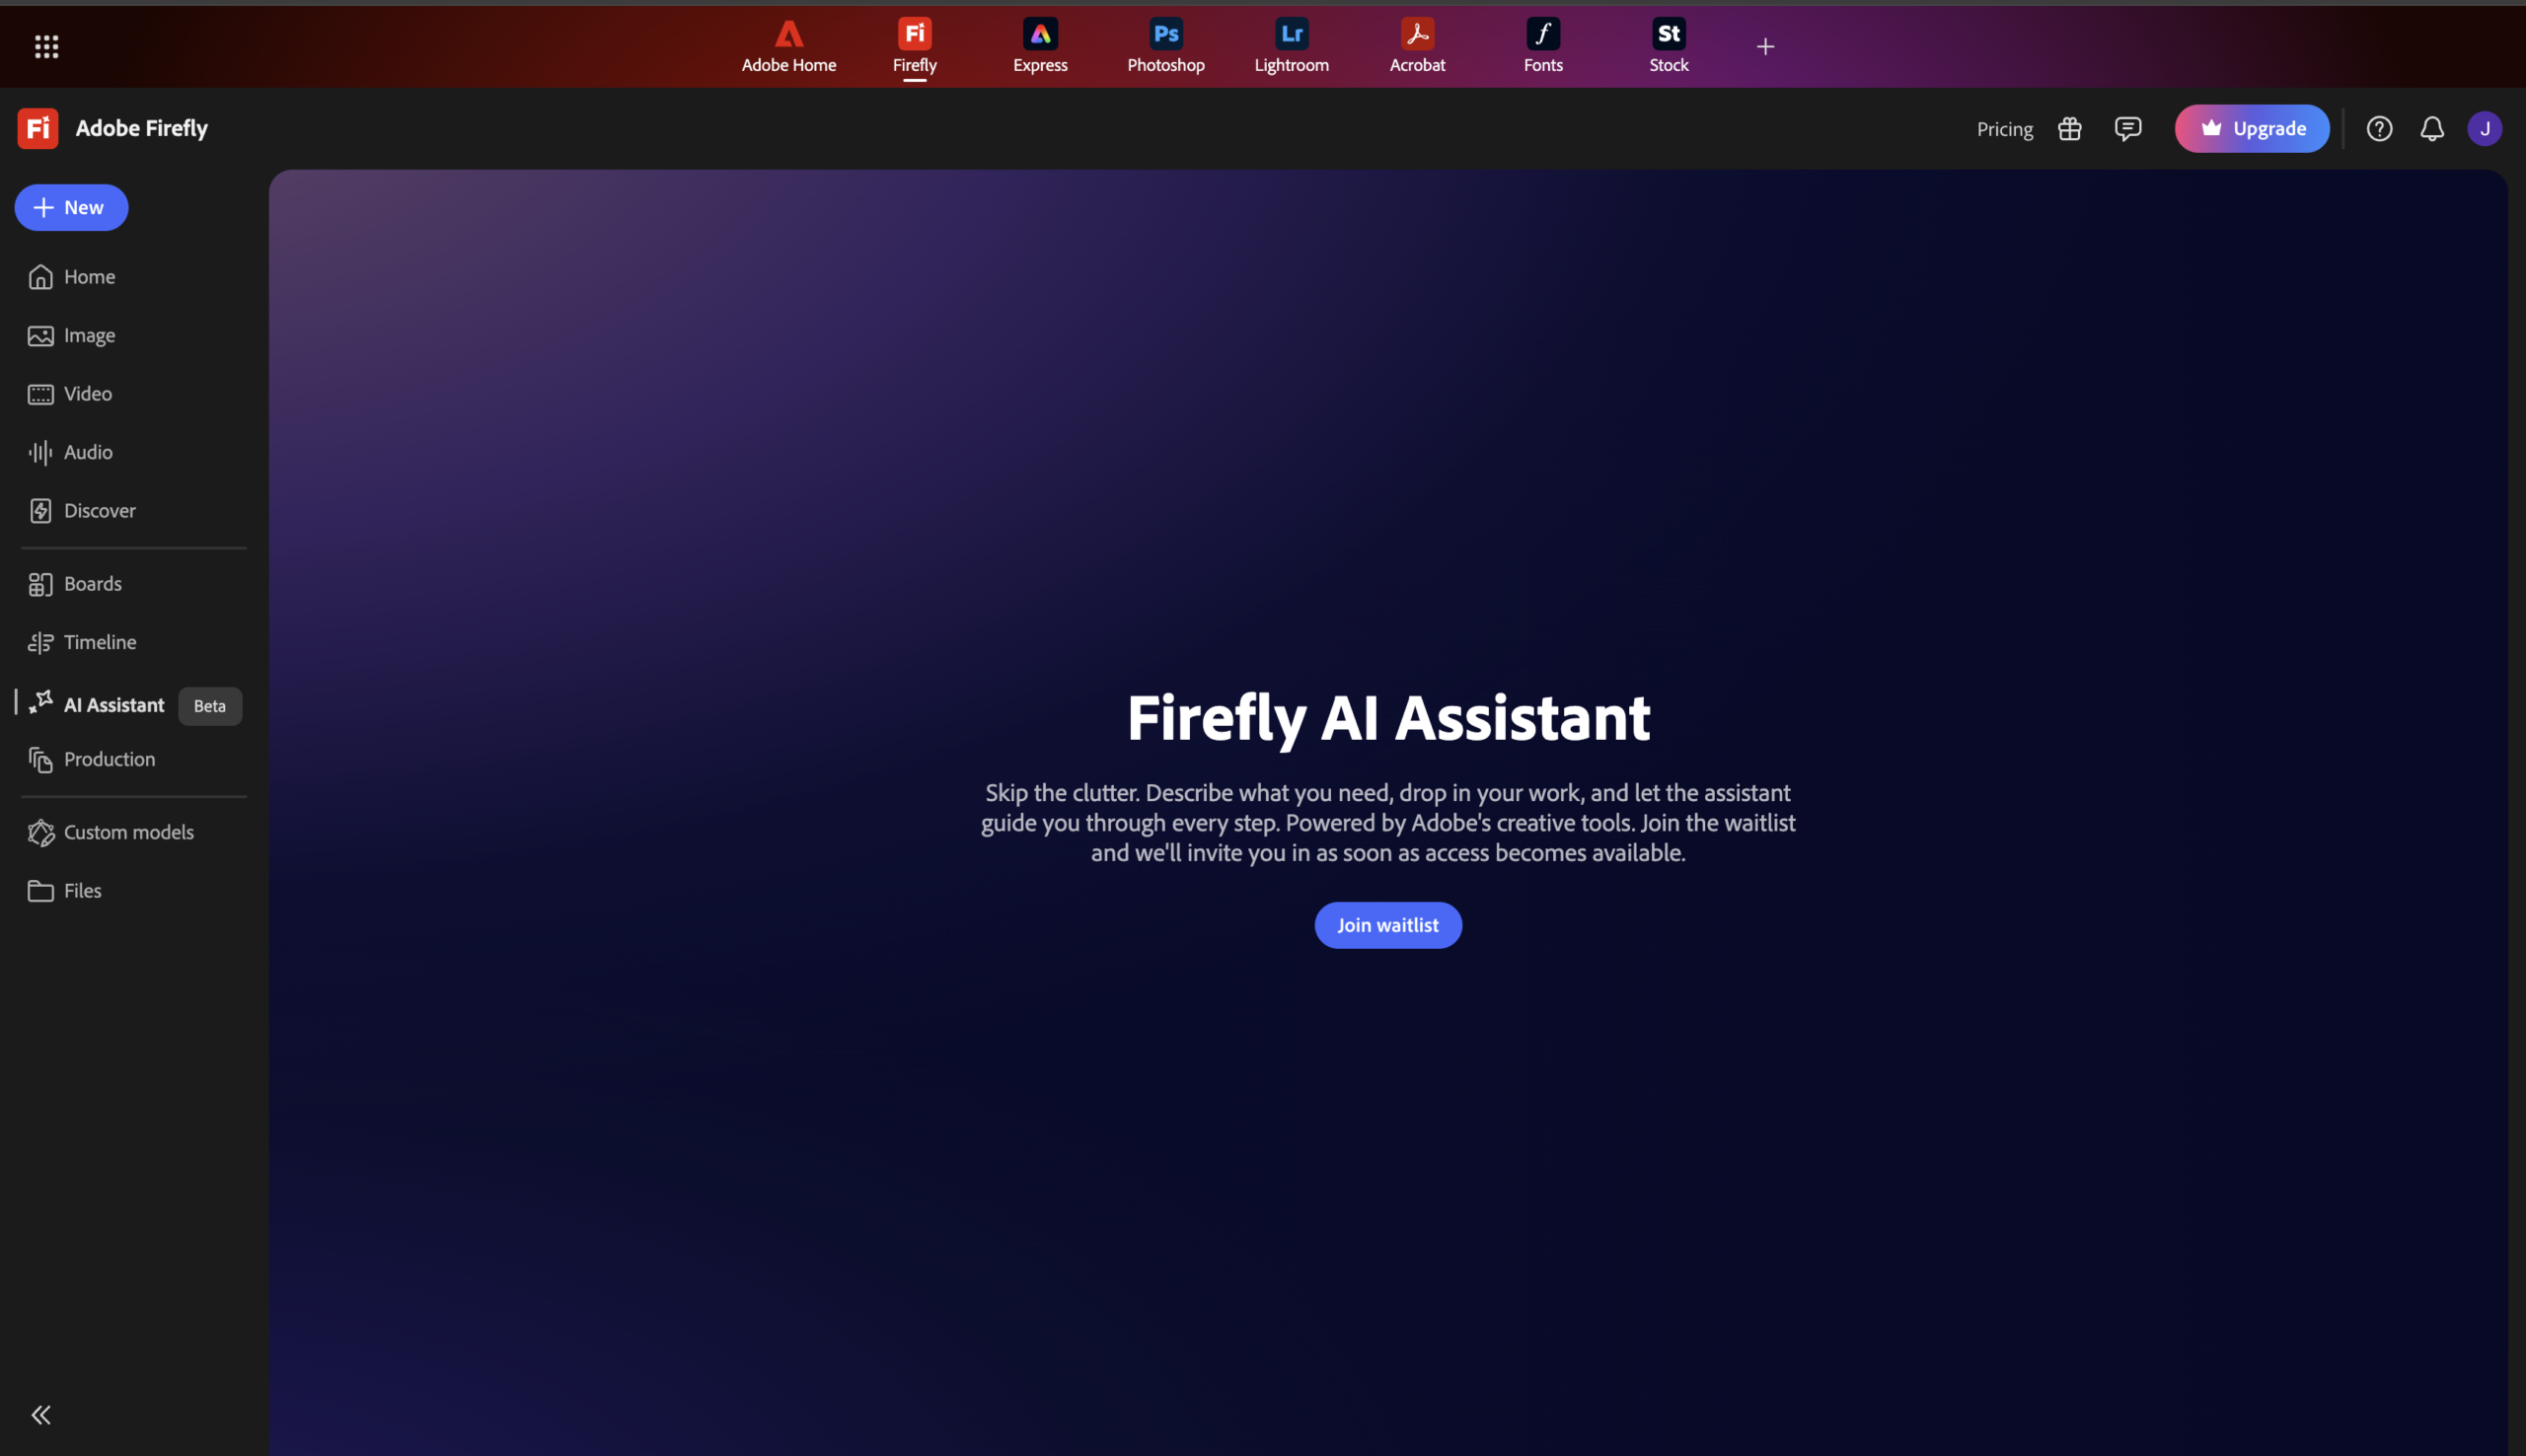
Task: Switch to Adobe Home app
Action: (x=788, y=46)
